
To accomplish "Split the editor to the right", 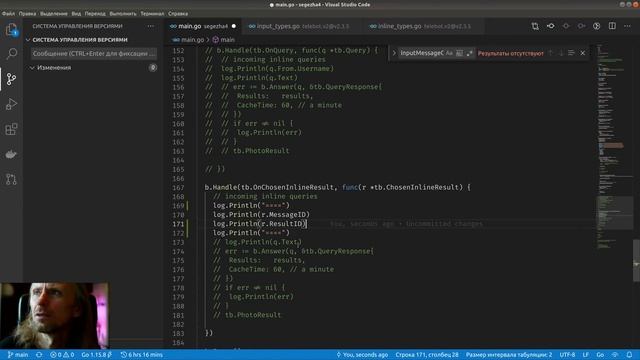I will (612, 26).
